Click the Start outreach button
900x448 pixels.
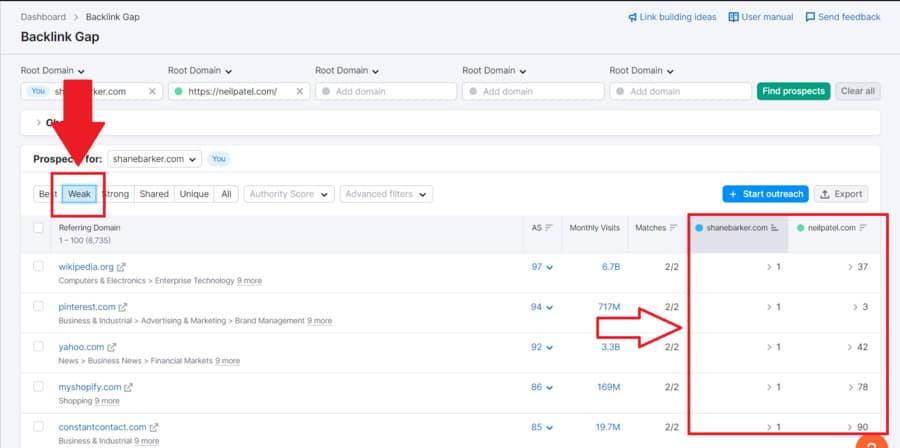click(x=766, y=194)
